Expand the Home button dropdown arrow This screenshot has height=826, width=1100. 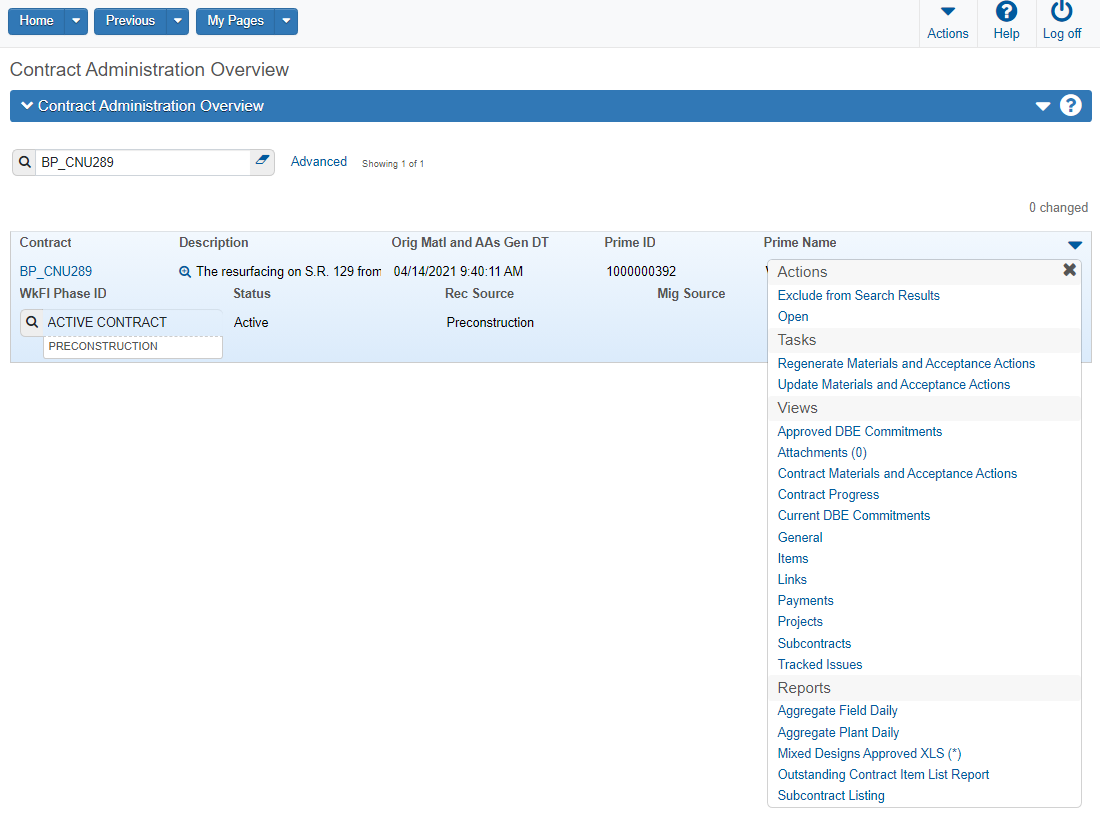pos(77,21)
